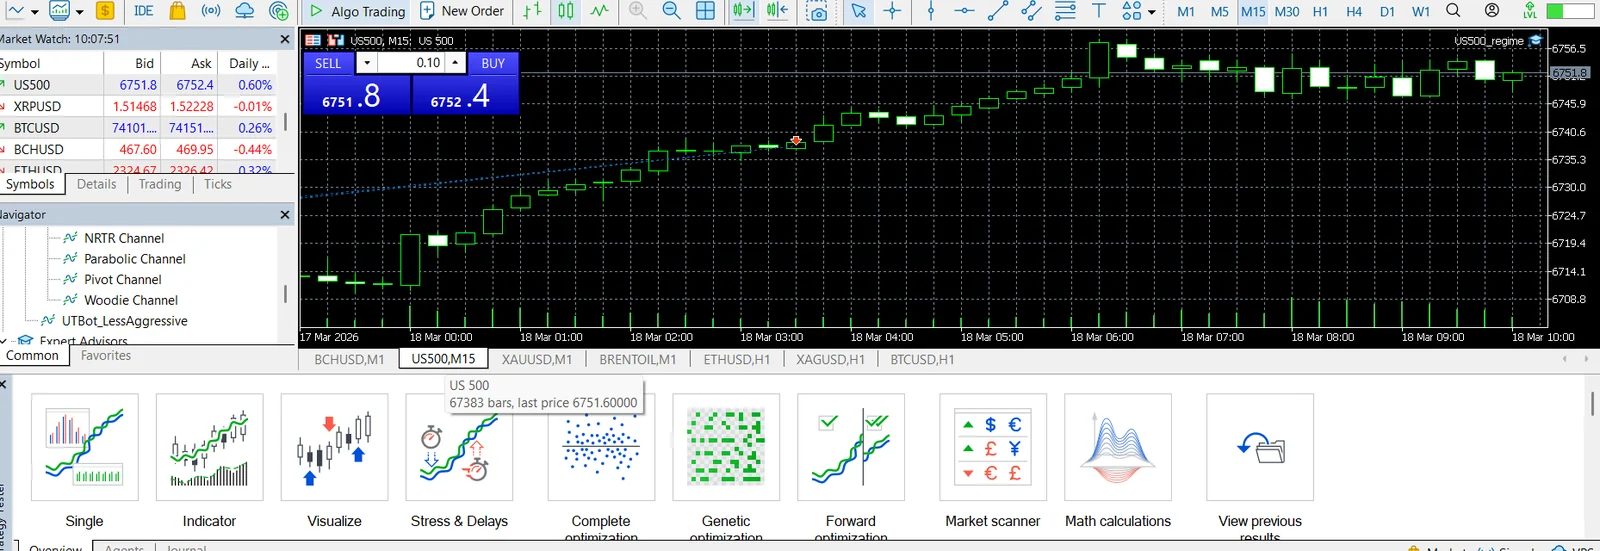Click the US500_regime indicator icon on chart

point(1535,41)
